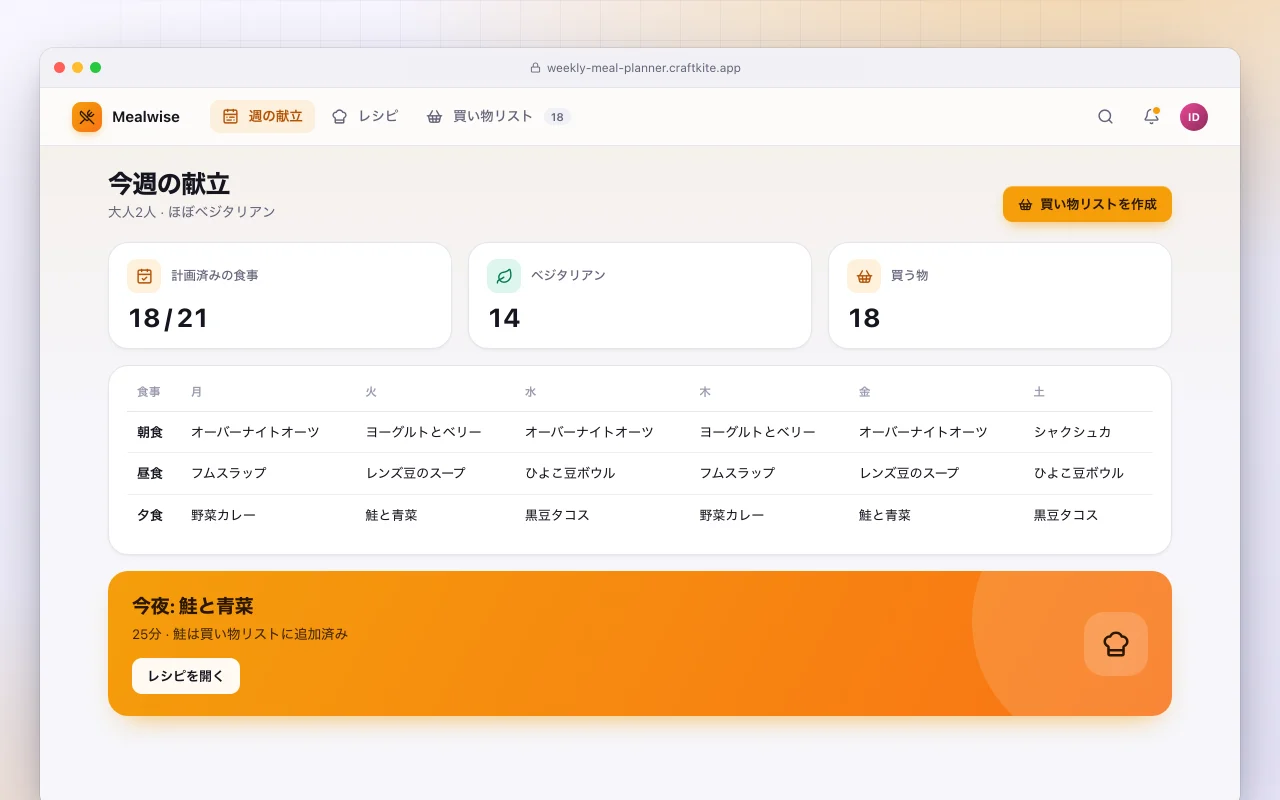Select Thursday dinner 野菜カレー

732,515
